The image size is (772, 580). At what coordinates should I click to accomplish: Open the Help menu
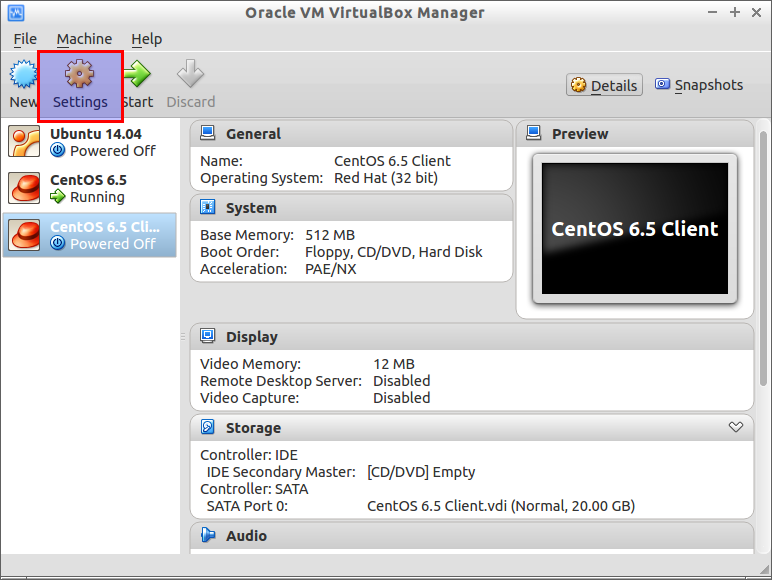tap(147, 39)
